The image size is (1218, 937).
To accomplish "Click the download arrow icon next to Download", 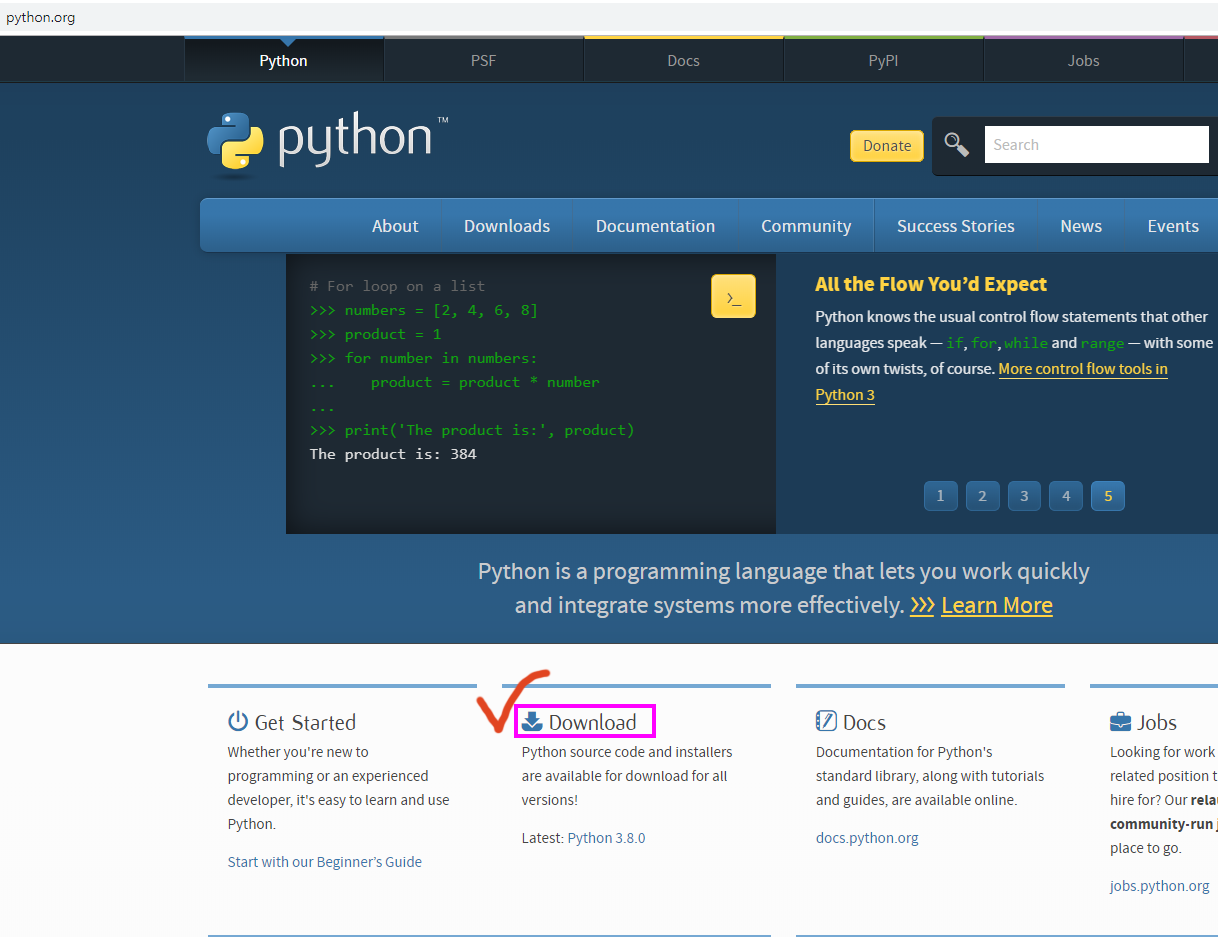I will coord(532,721).
